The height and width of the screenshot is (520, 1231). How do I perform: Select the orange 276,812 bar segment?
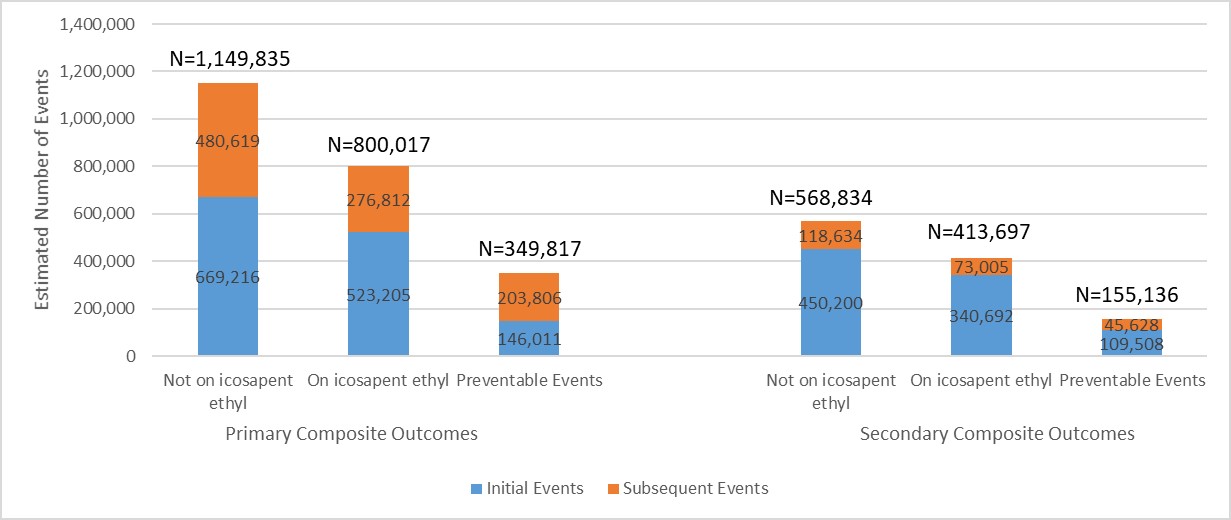[379, 199]
